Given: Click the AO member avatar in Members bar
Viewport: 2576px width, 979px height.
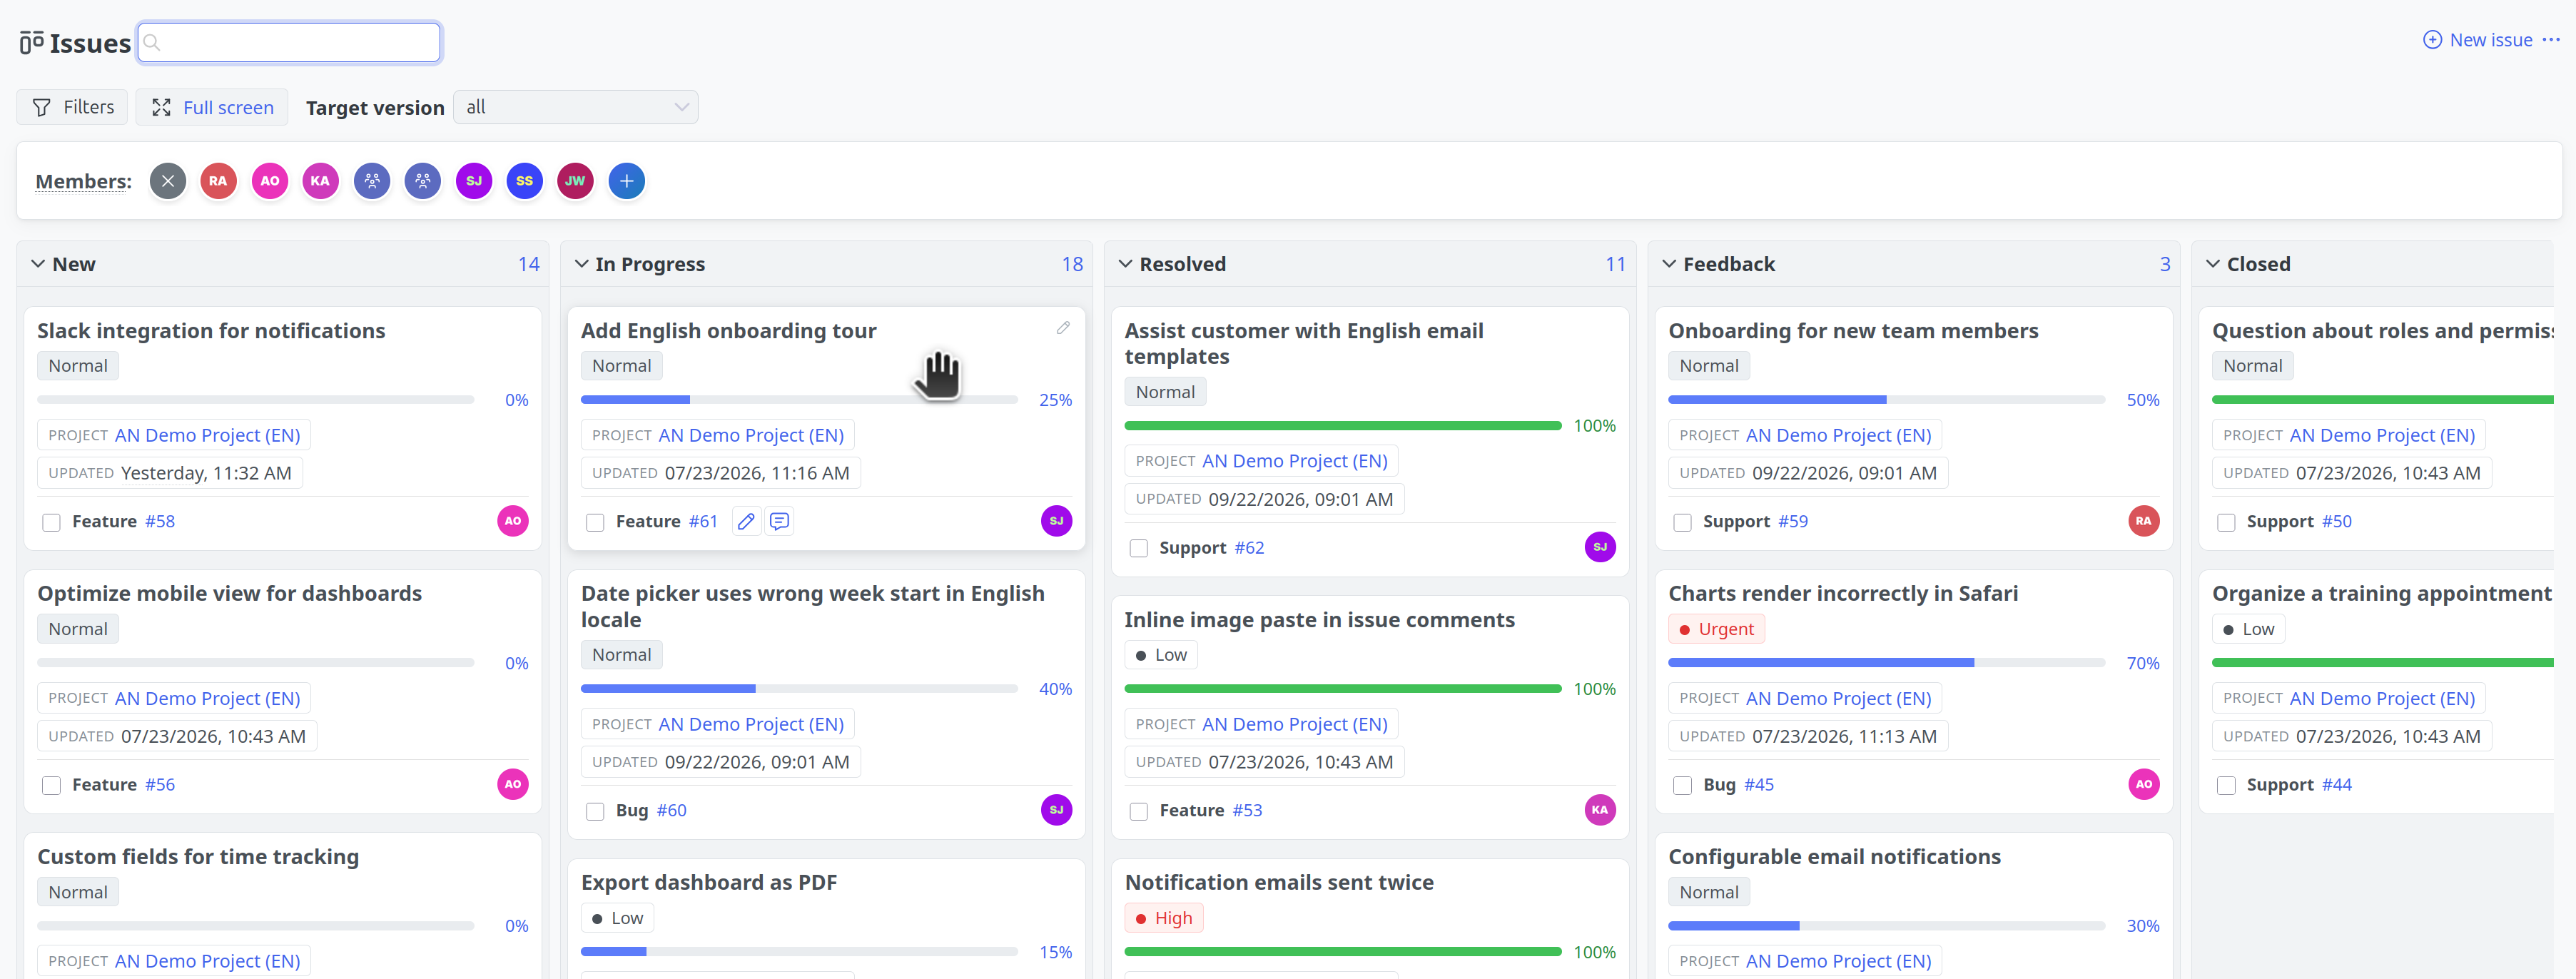Looking at the screenshot, I should click(x=269, y=181).
